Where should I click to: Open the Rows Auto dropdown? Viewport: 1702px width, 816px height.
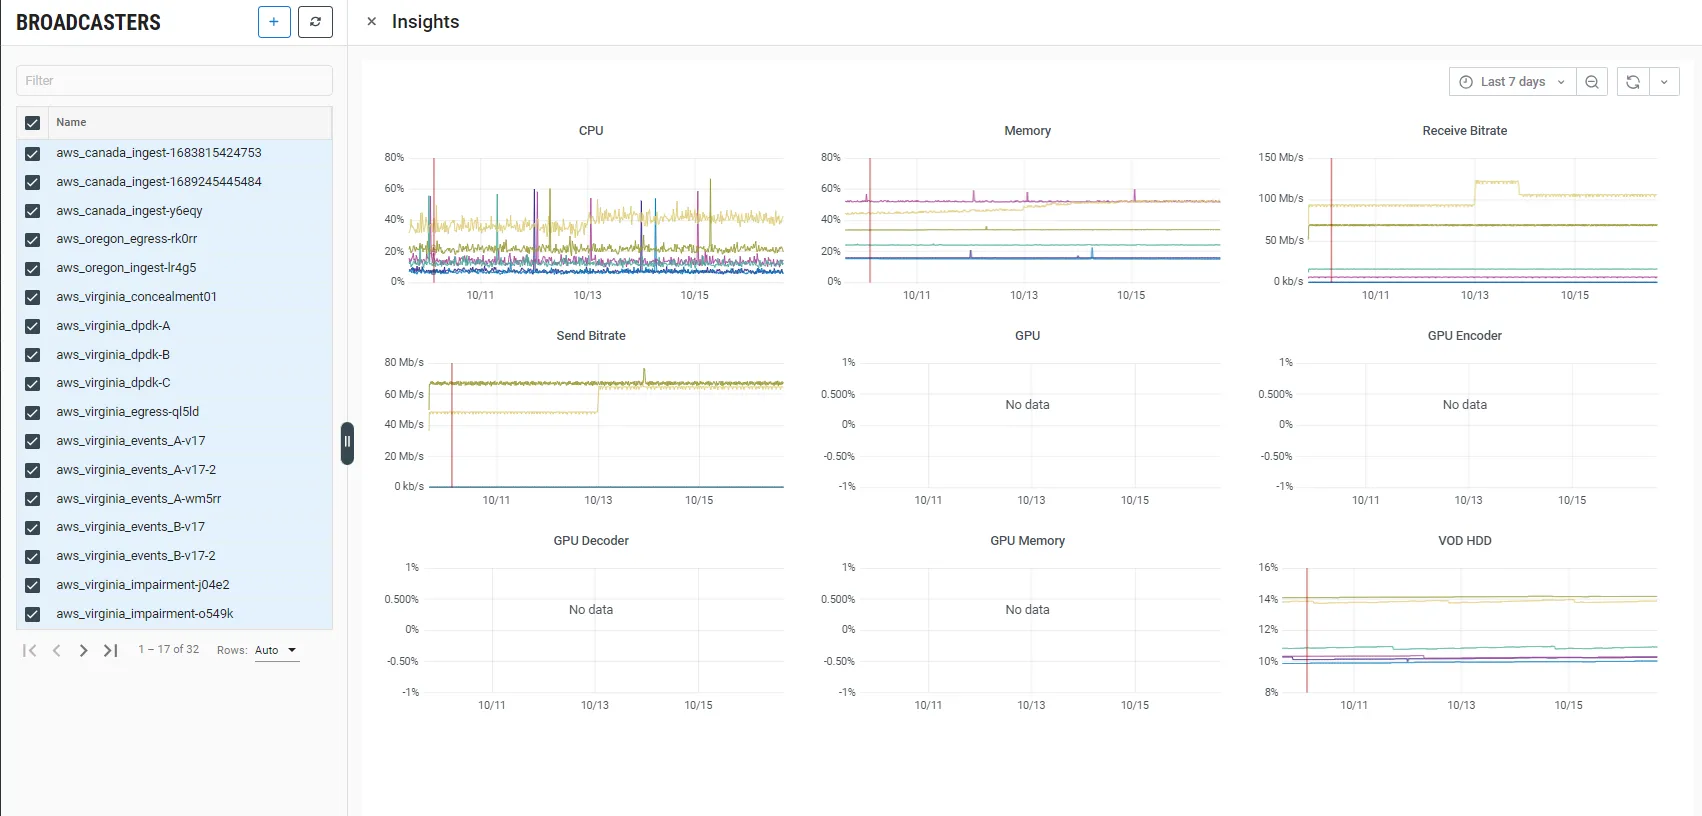[276, 651]
